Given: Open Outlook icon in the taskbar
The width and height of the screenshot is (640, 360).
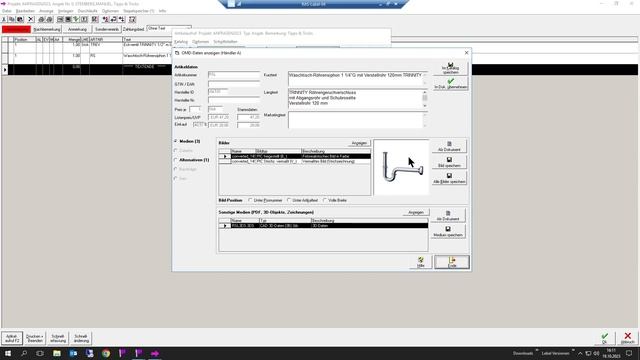Looking at the screenshot, I should [73, 353].
